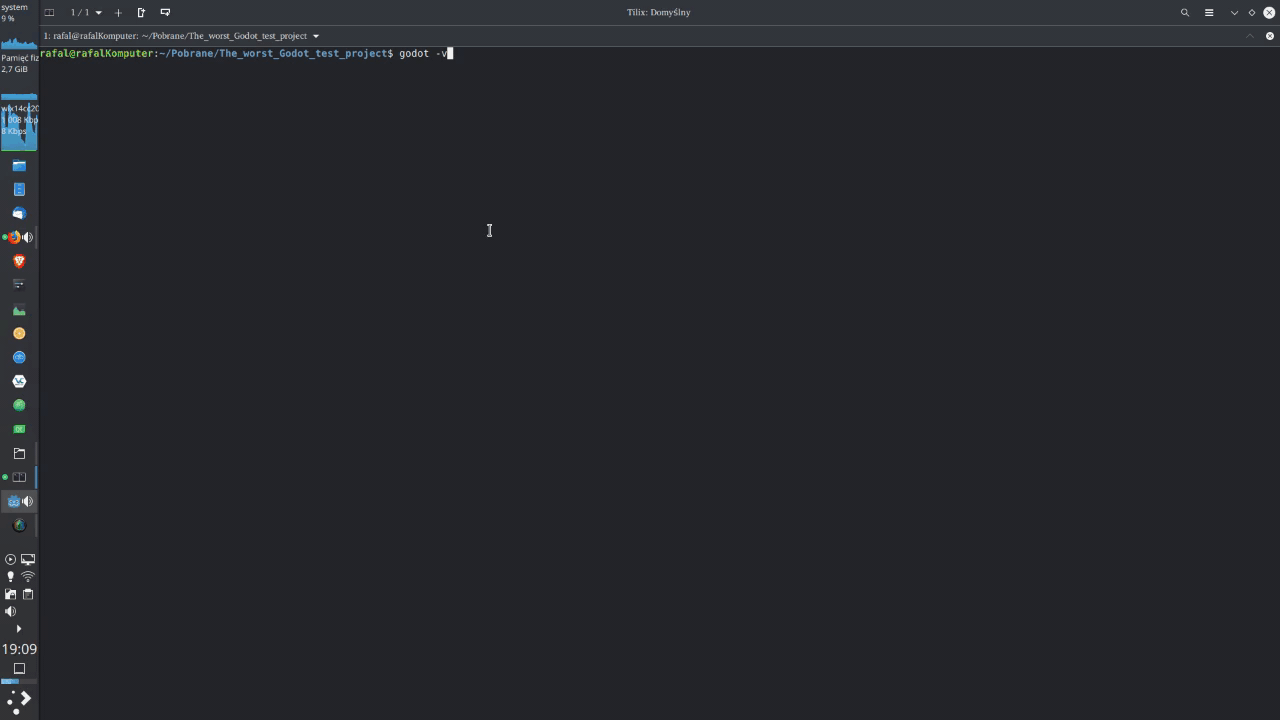Detach the current terminal session via toolbar icon
Image resolution: width=1280 pixels, height=720 pixels.
(141, 12)
